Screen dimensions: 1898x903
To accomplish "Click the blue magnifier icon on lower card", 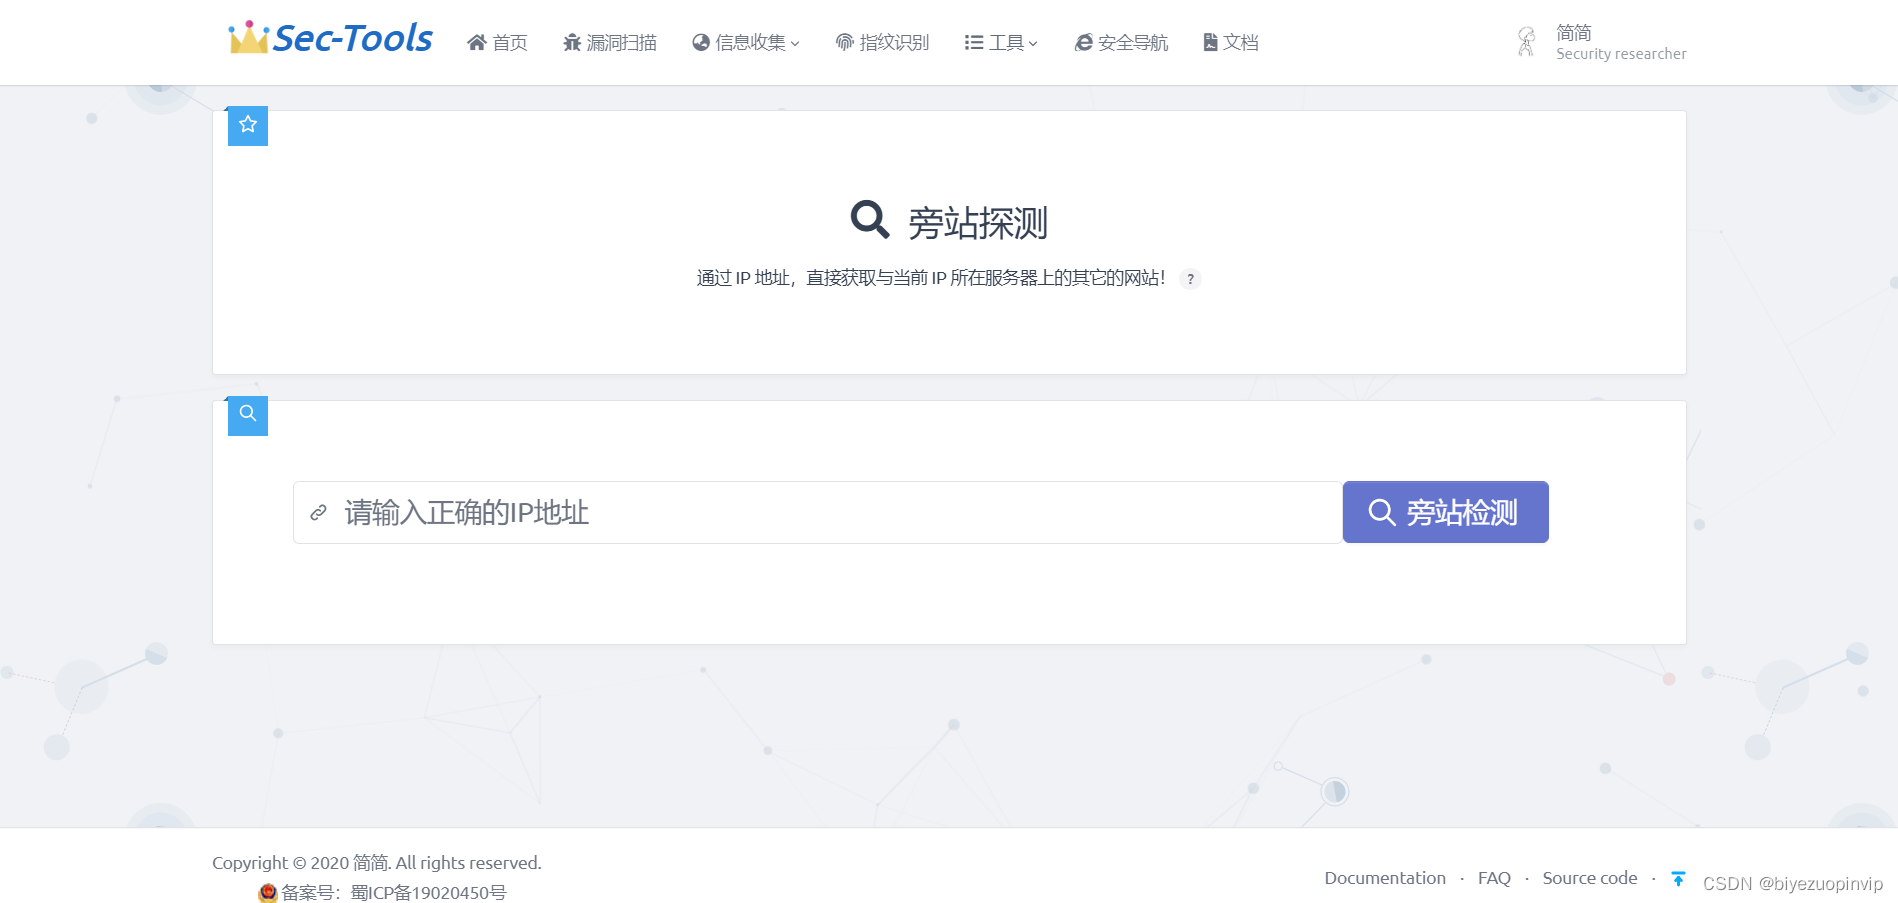I will pos(247,414).
